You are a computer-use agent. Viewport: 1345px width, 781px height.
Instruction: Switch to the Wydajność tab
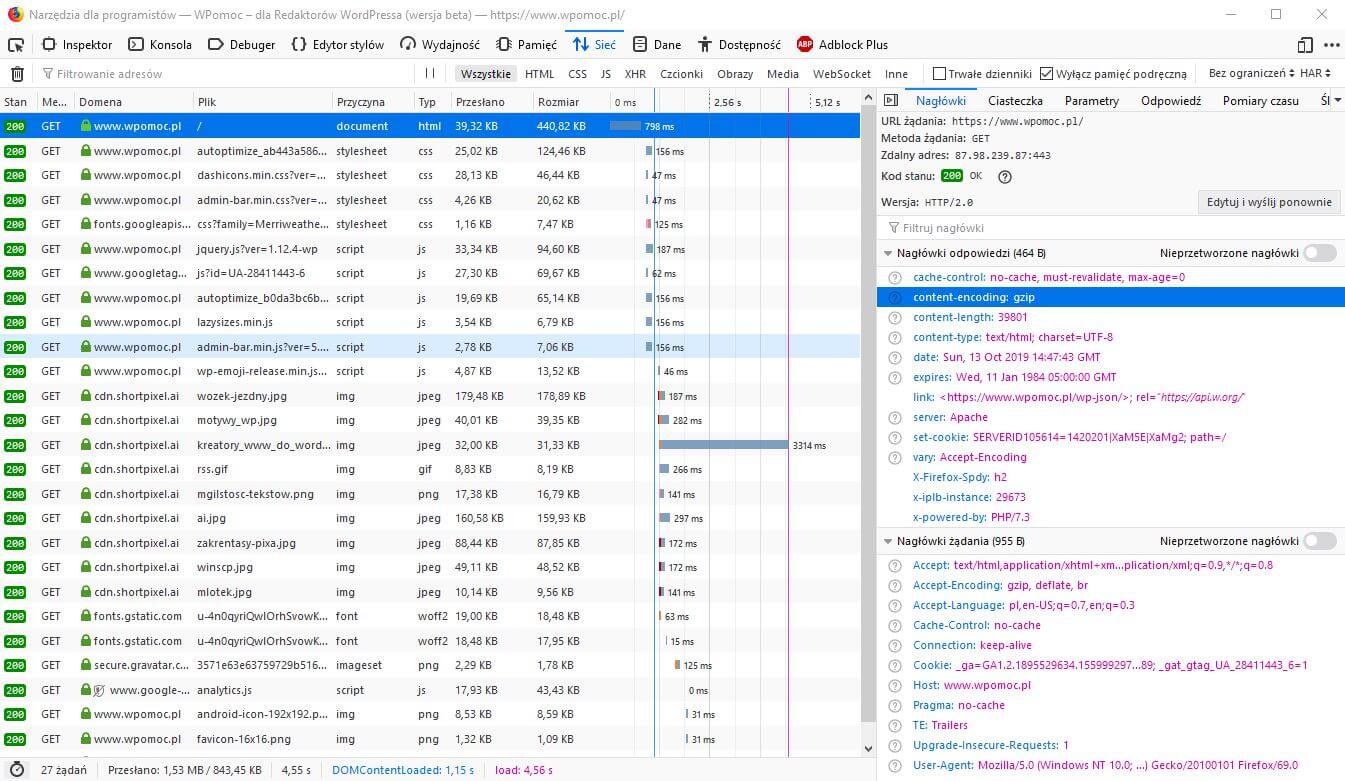pos(440,45)
